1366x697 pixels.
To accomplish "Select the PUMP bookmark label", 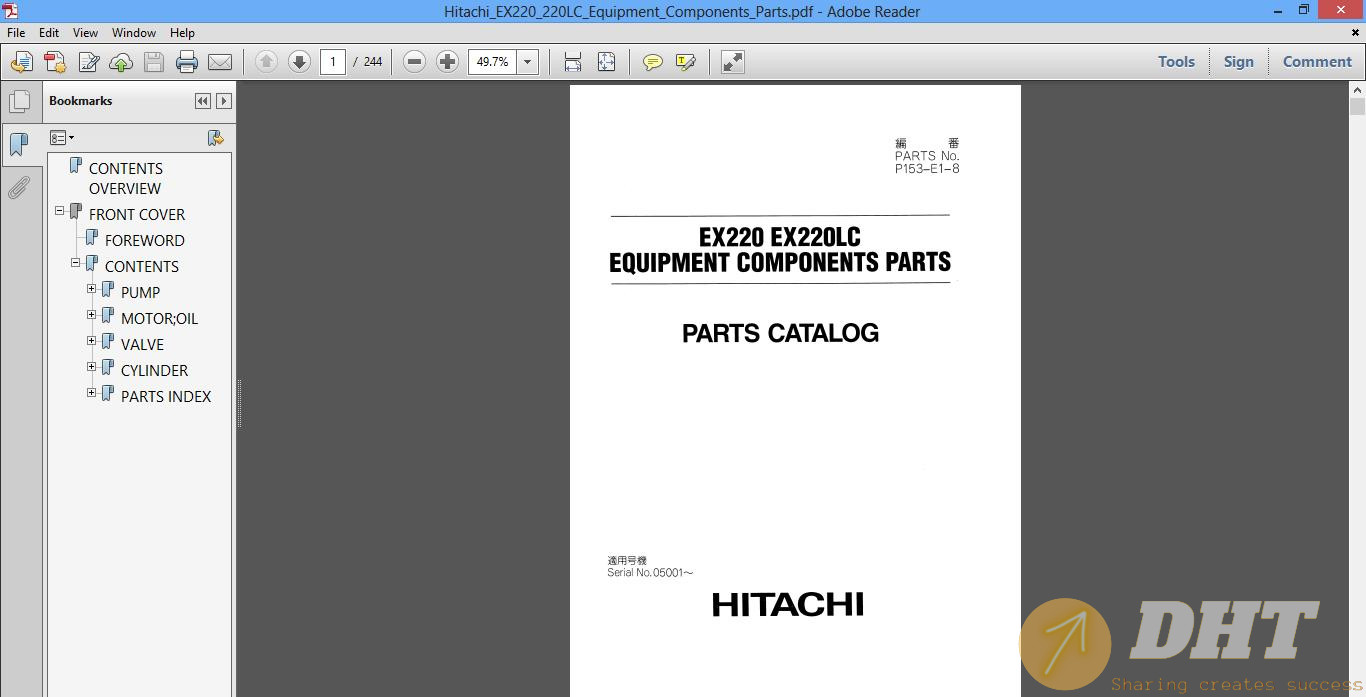I will pyautogui.click(x=140, y=292).
